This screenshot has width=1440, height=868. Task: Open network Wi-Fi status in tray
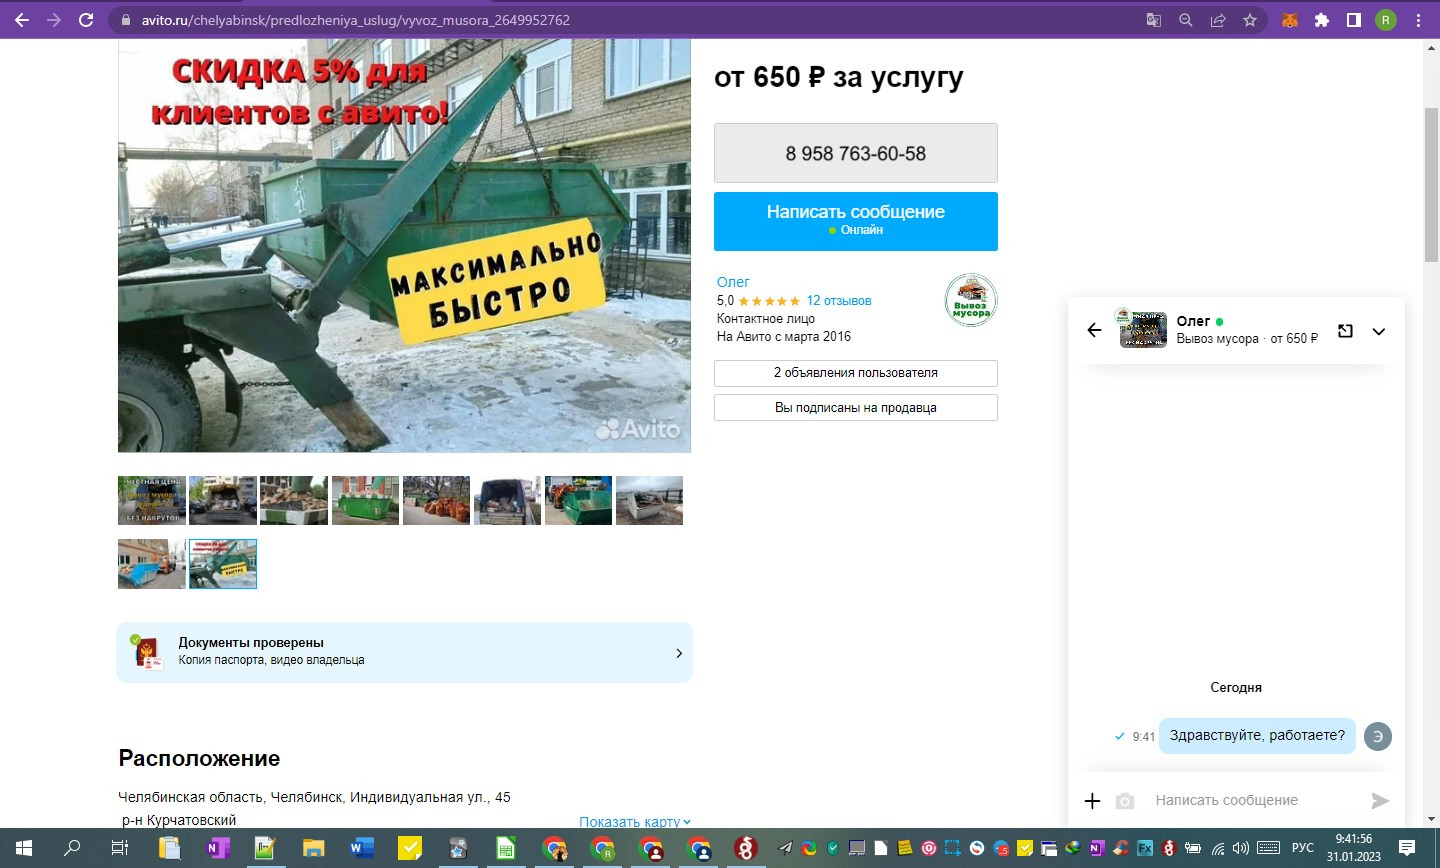click(x=1218, y=848)
